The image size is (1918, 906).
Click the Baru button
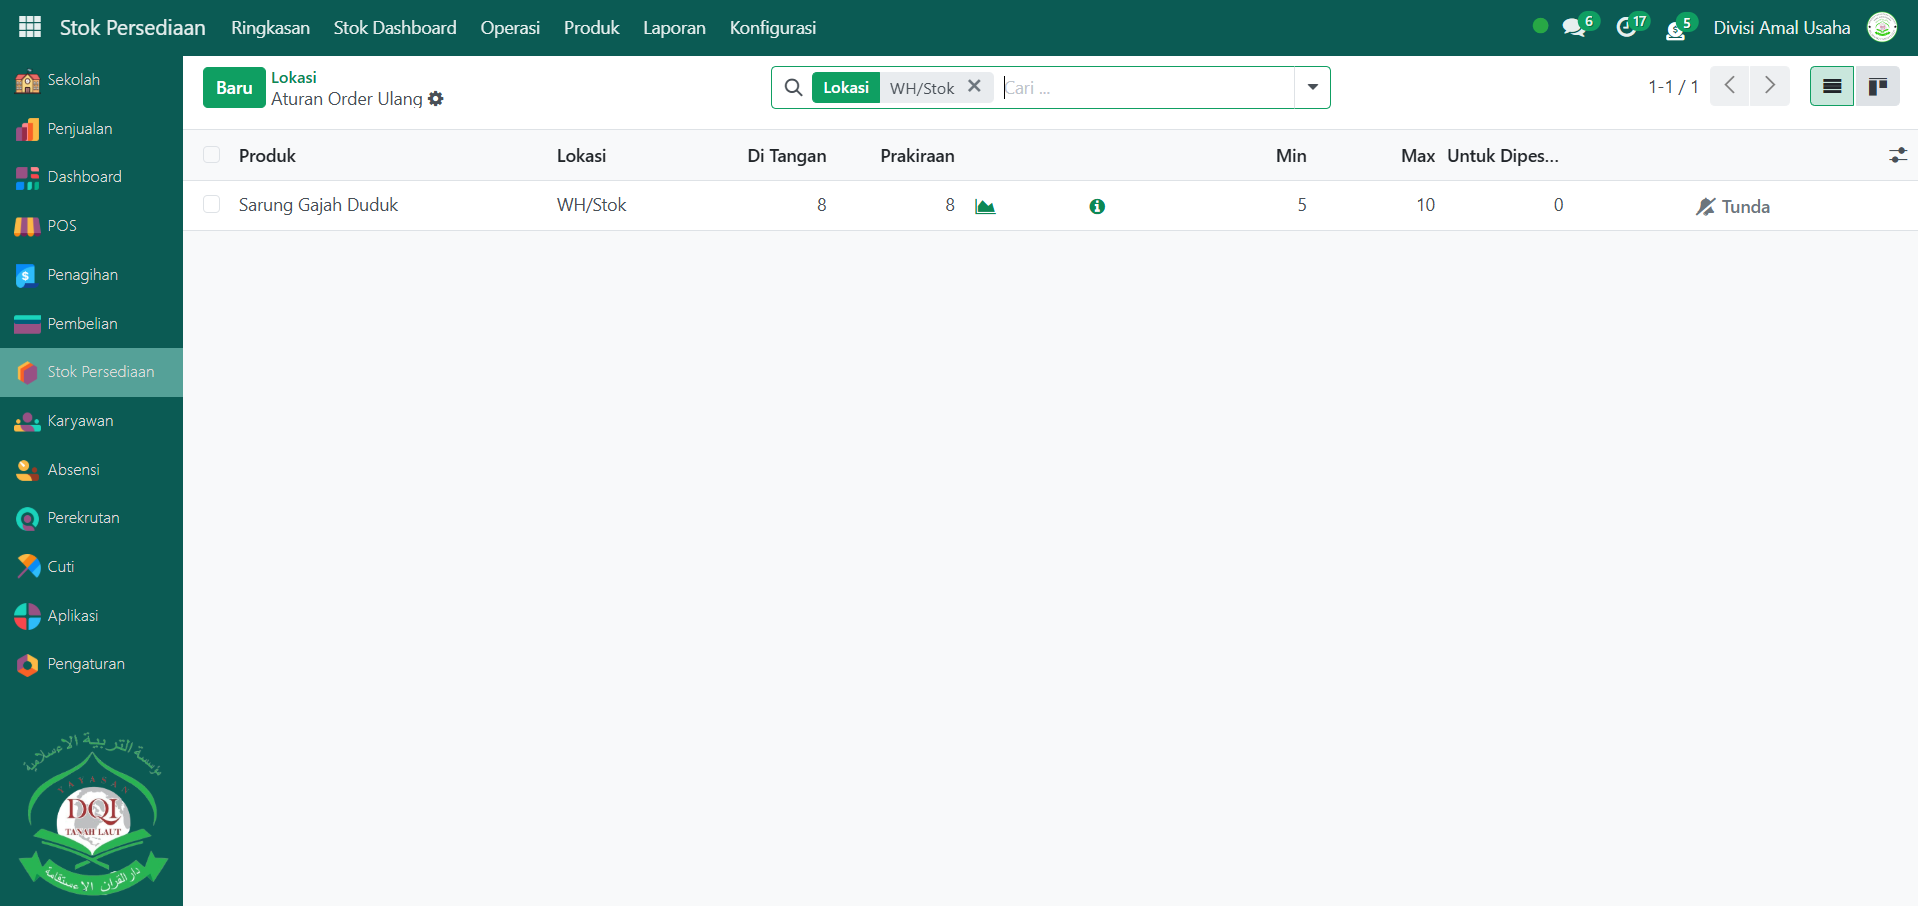tap(234, 88)
